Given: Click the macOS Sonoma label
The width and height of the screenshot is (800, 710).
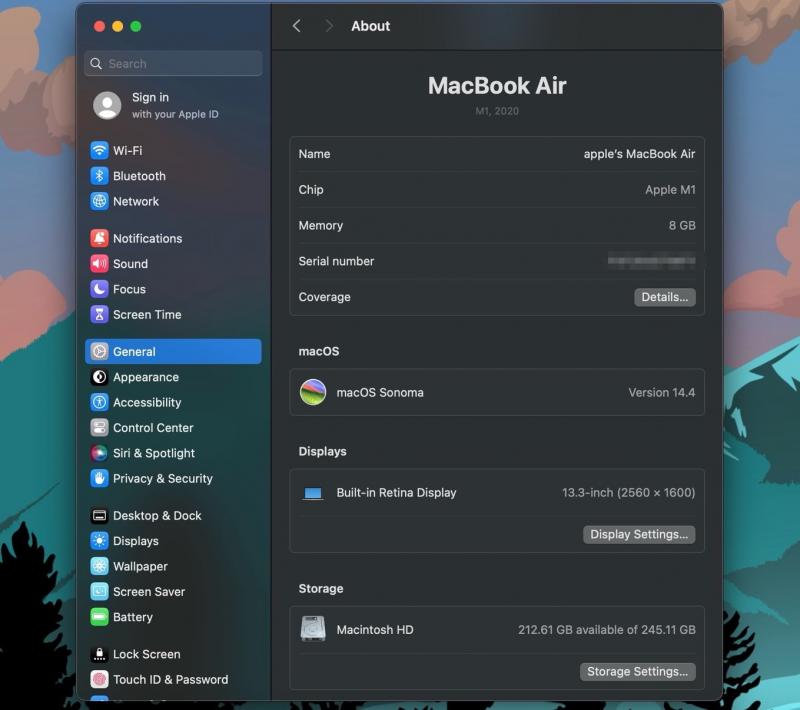Looking at the screenshot, I should point(380,393).
